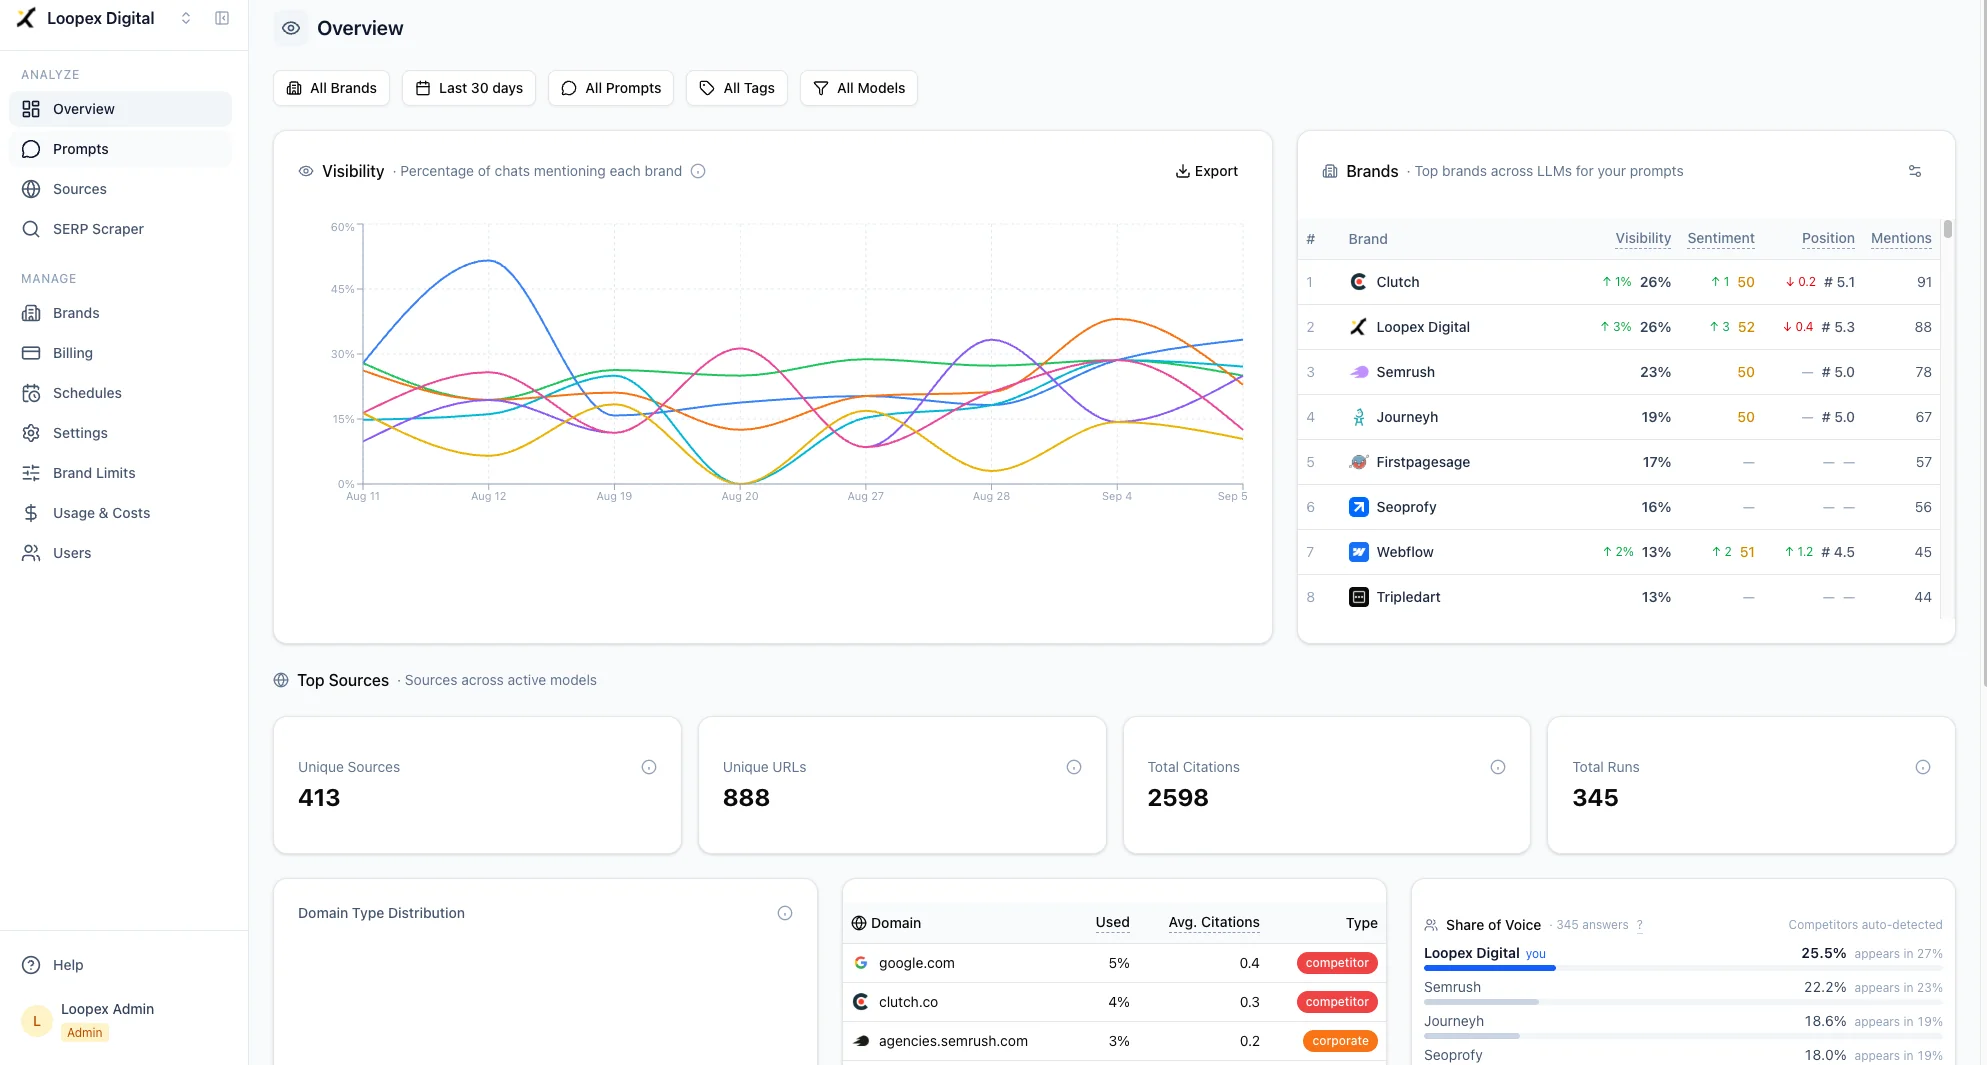Click the Visibility info icon
This screenshot has height=1065, width=1987.
(698, 171)
